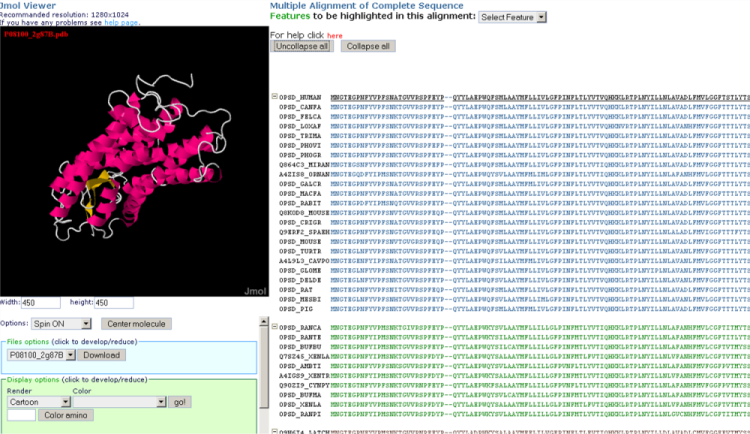Select the OPSD_CRIGR sequence label

pyautogui.click(x=300, y=222)
